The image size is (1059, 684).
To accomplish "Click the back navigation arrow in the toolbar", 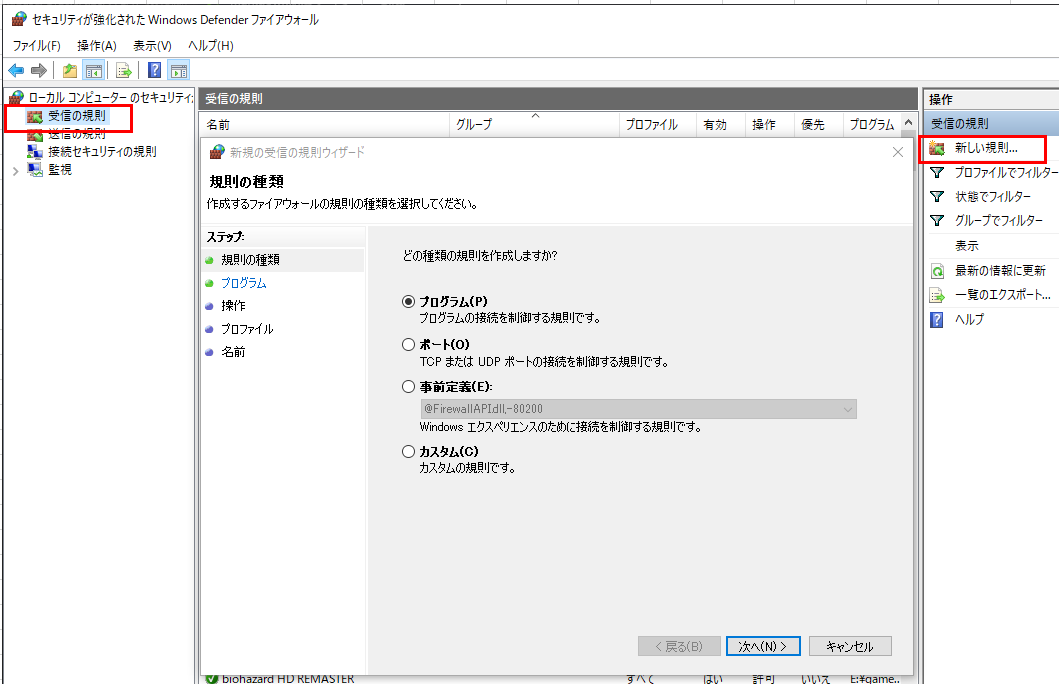I will coord(15,69).
